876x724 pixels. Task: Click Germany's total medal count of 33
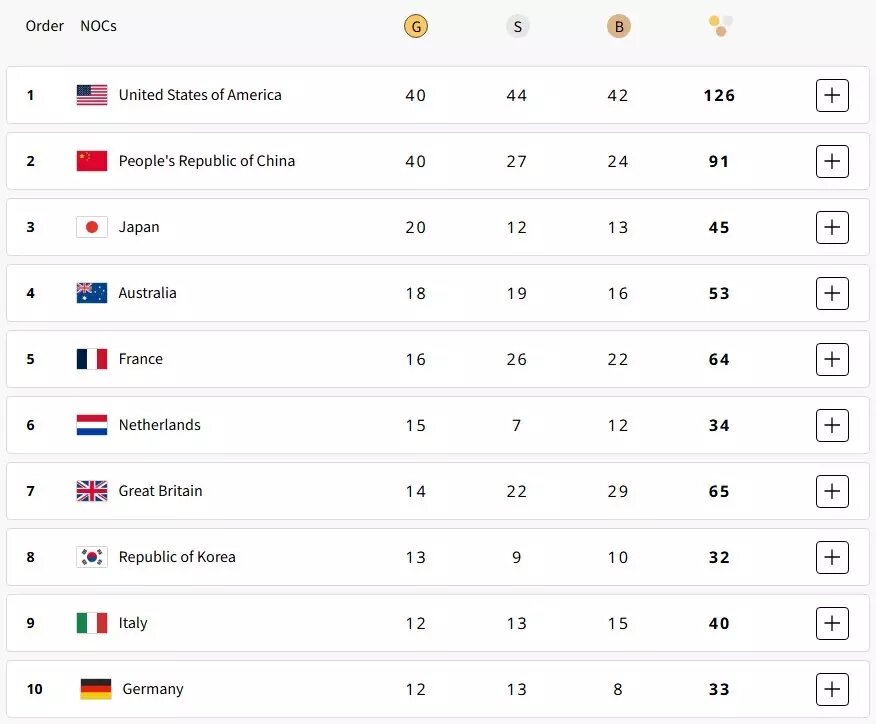[x=718, y=689]
